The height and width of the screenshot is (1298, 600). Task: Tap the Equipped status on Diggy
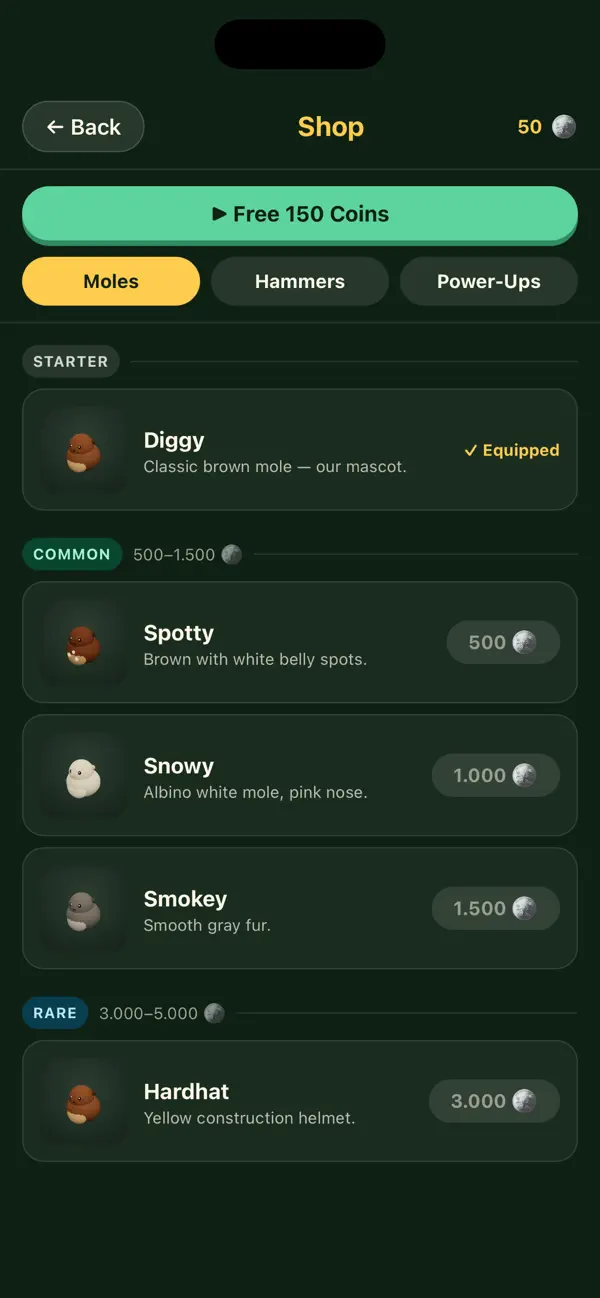point(512,450)
